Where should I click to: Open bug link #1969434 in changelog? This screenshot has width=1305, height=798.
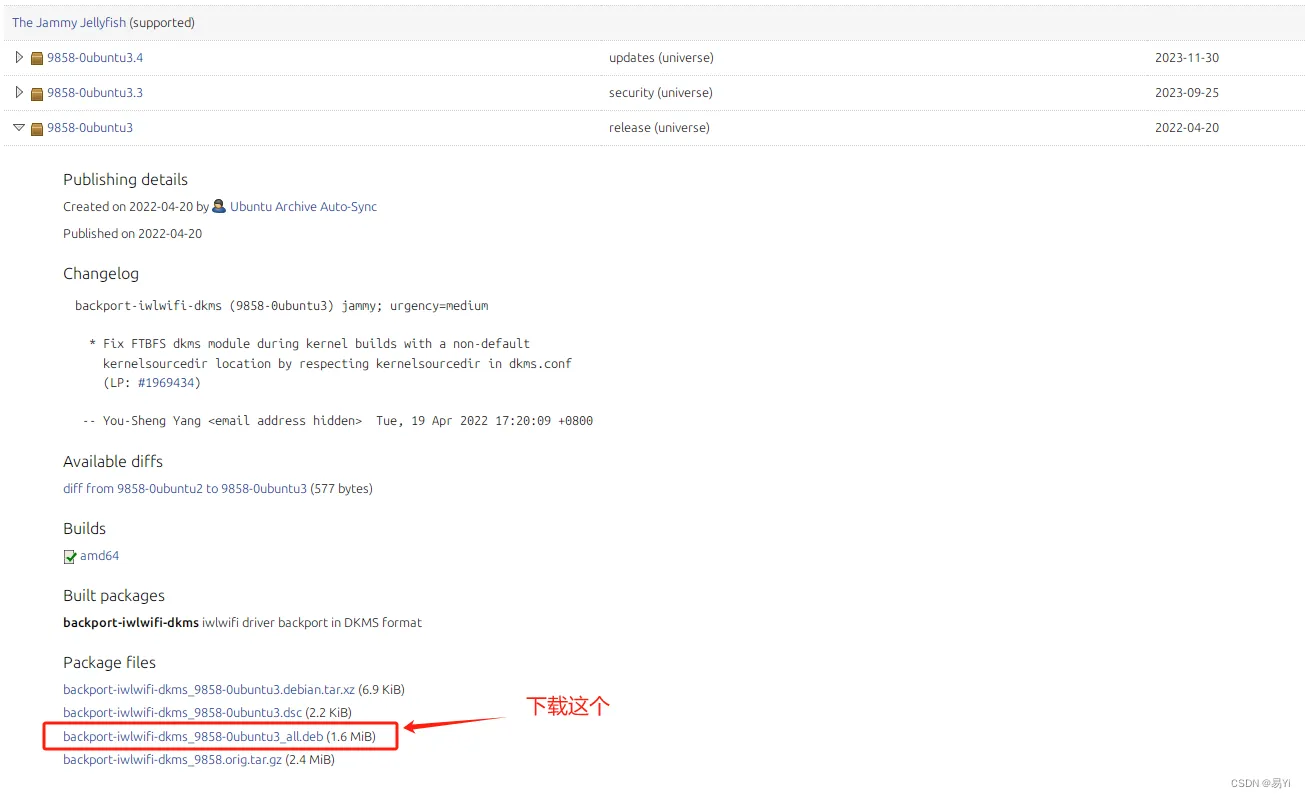(166, 383)
